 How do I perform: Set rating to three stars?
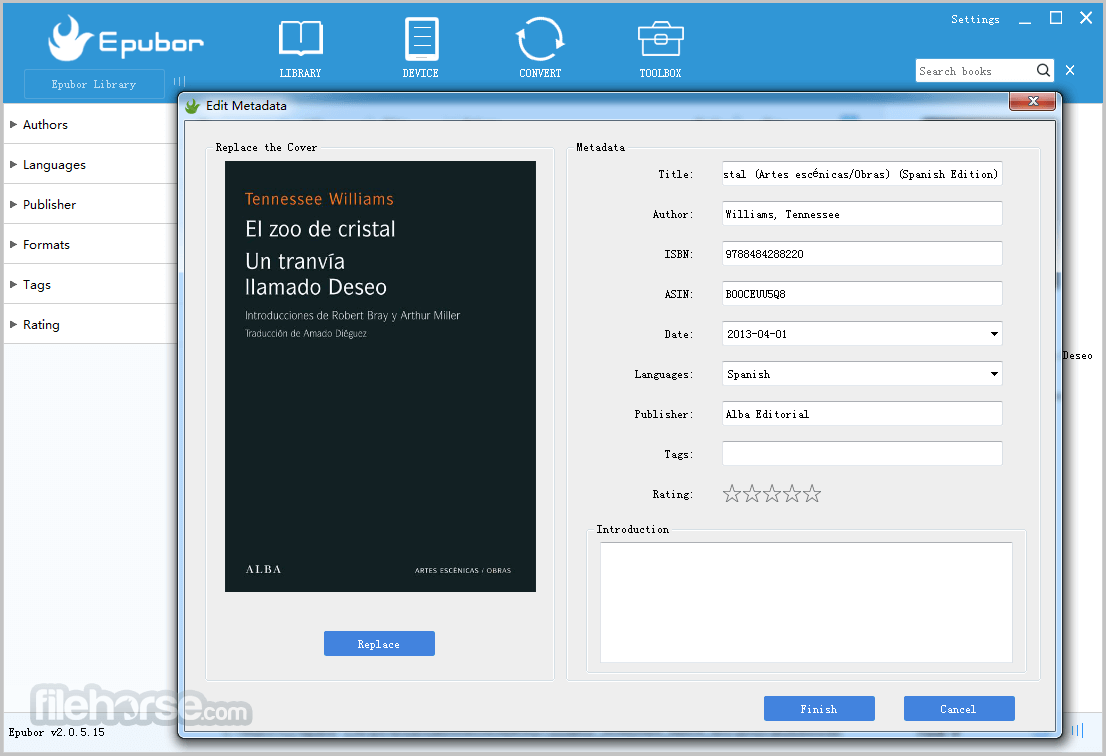772,494
